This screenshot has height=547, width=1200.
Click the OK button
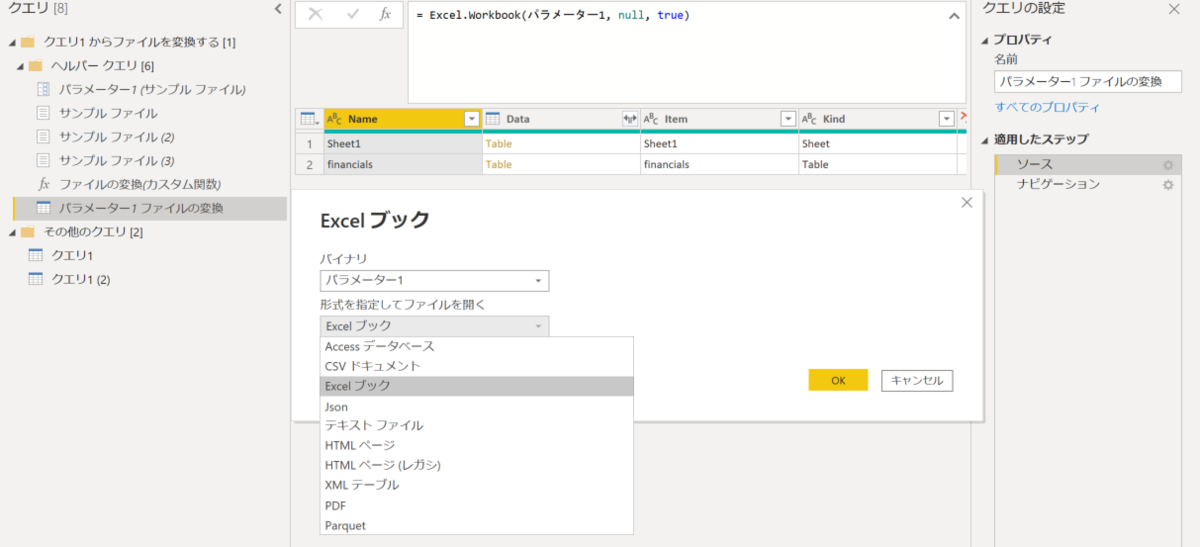tap(838, 380)
